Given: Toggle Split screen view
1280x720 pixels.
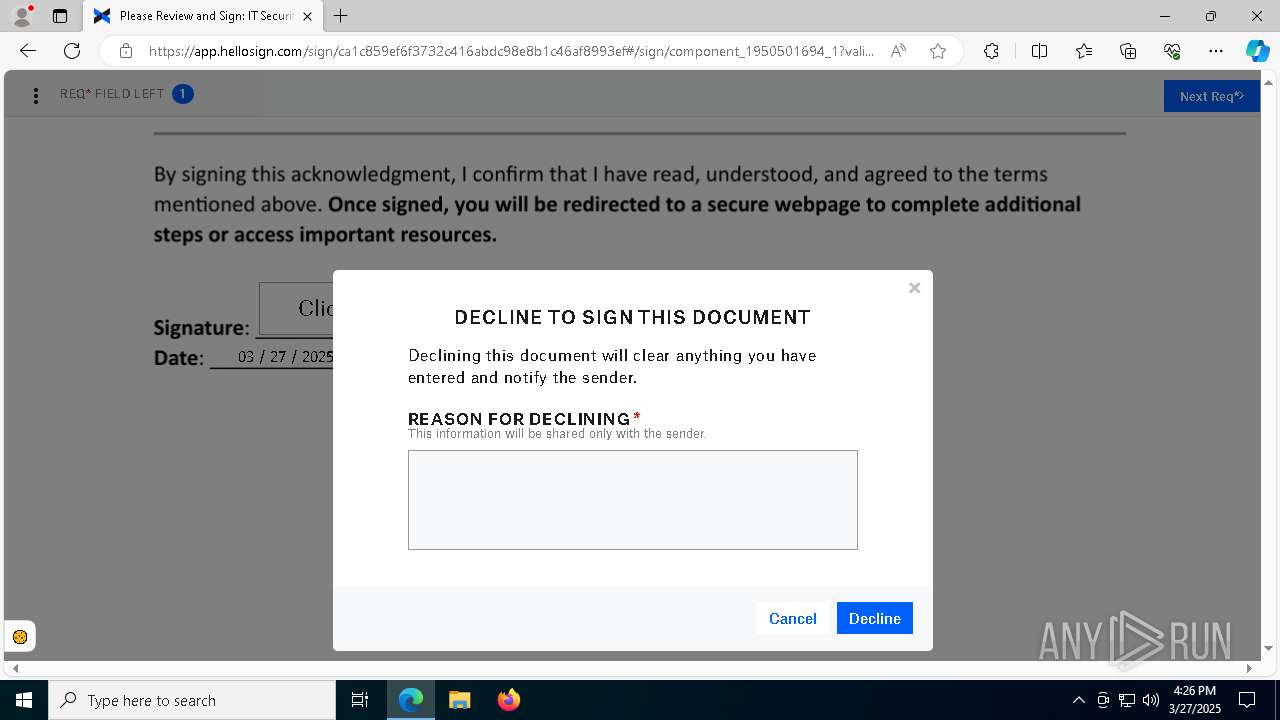Looking at the screenshot, I should pos(1039,51).
